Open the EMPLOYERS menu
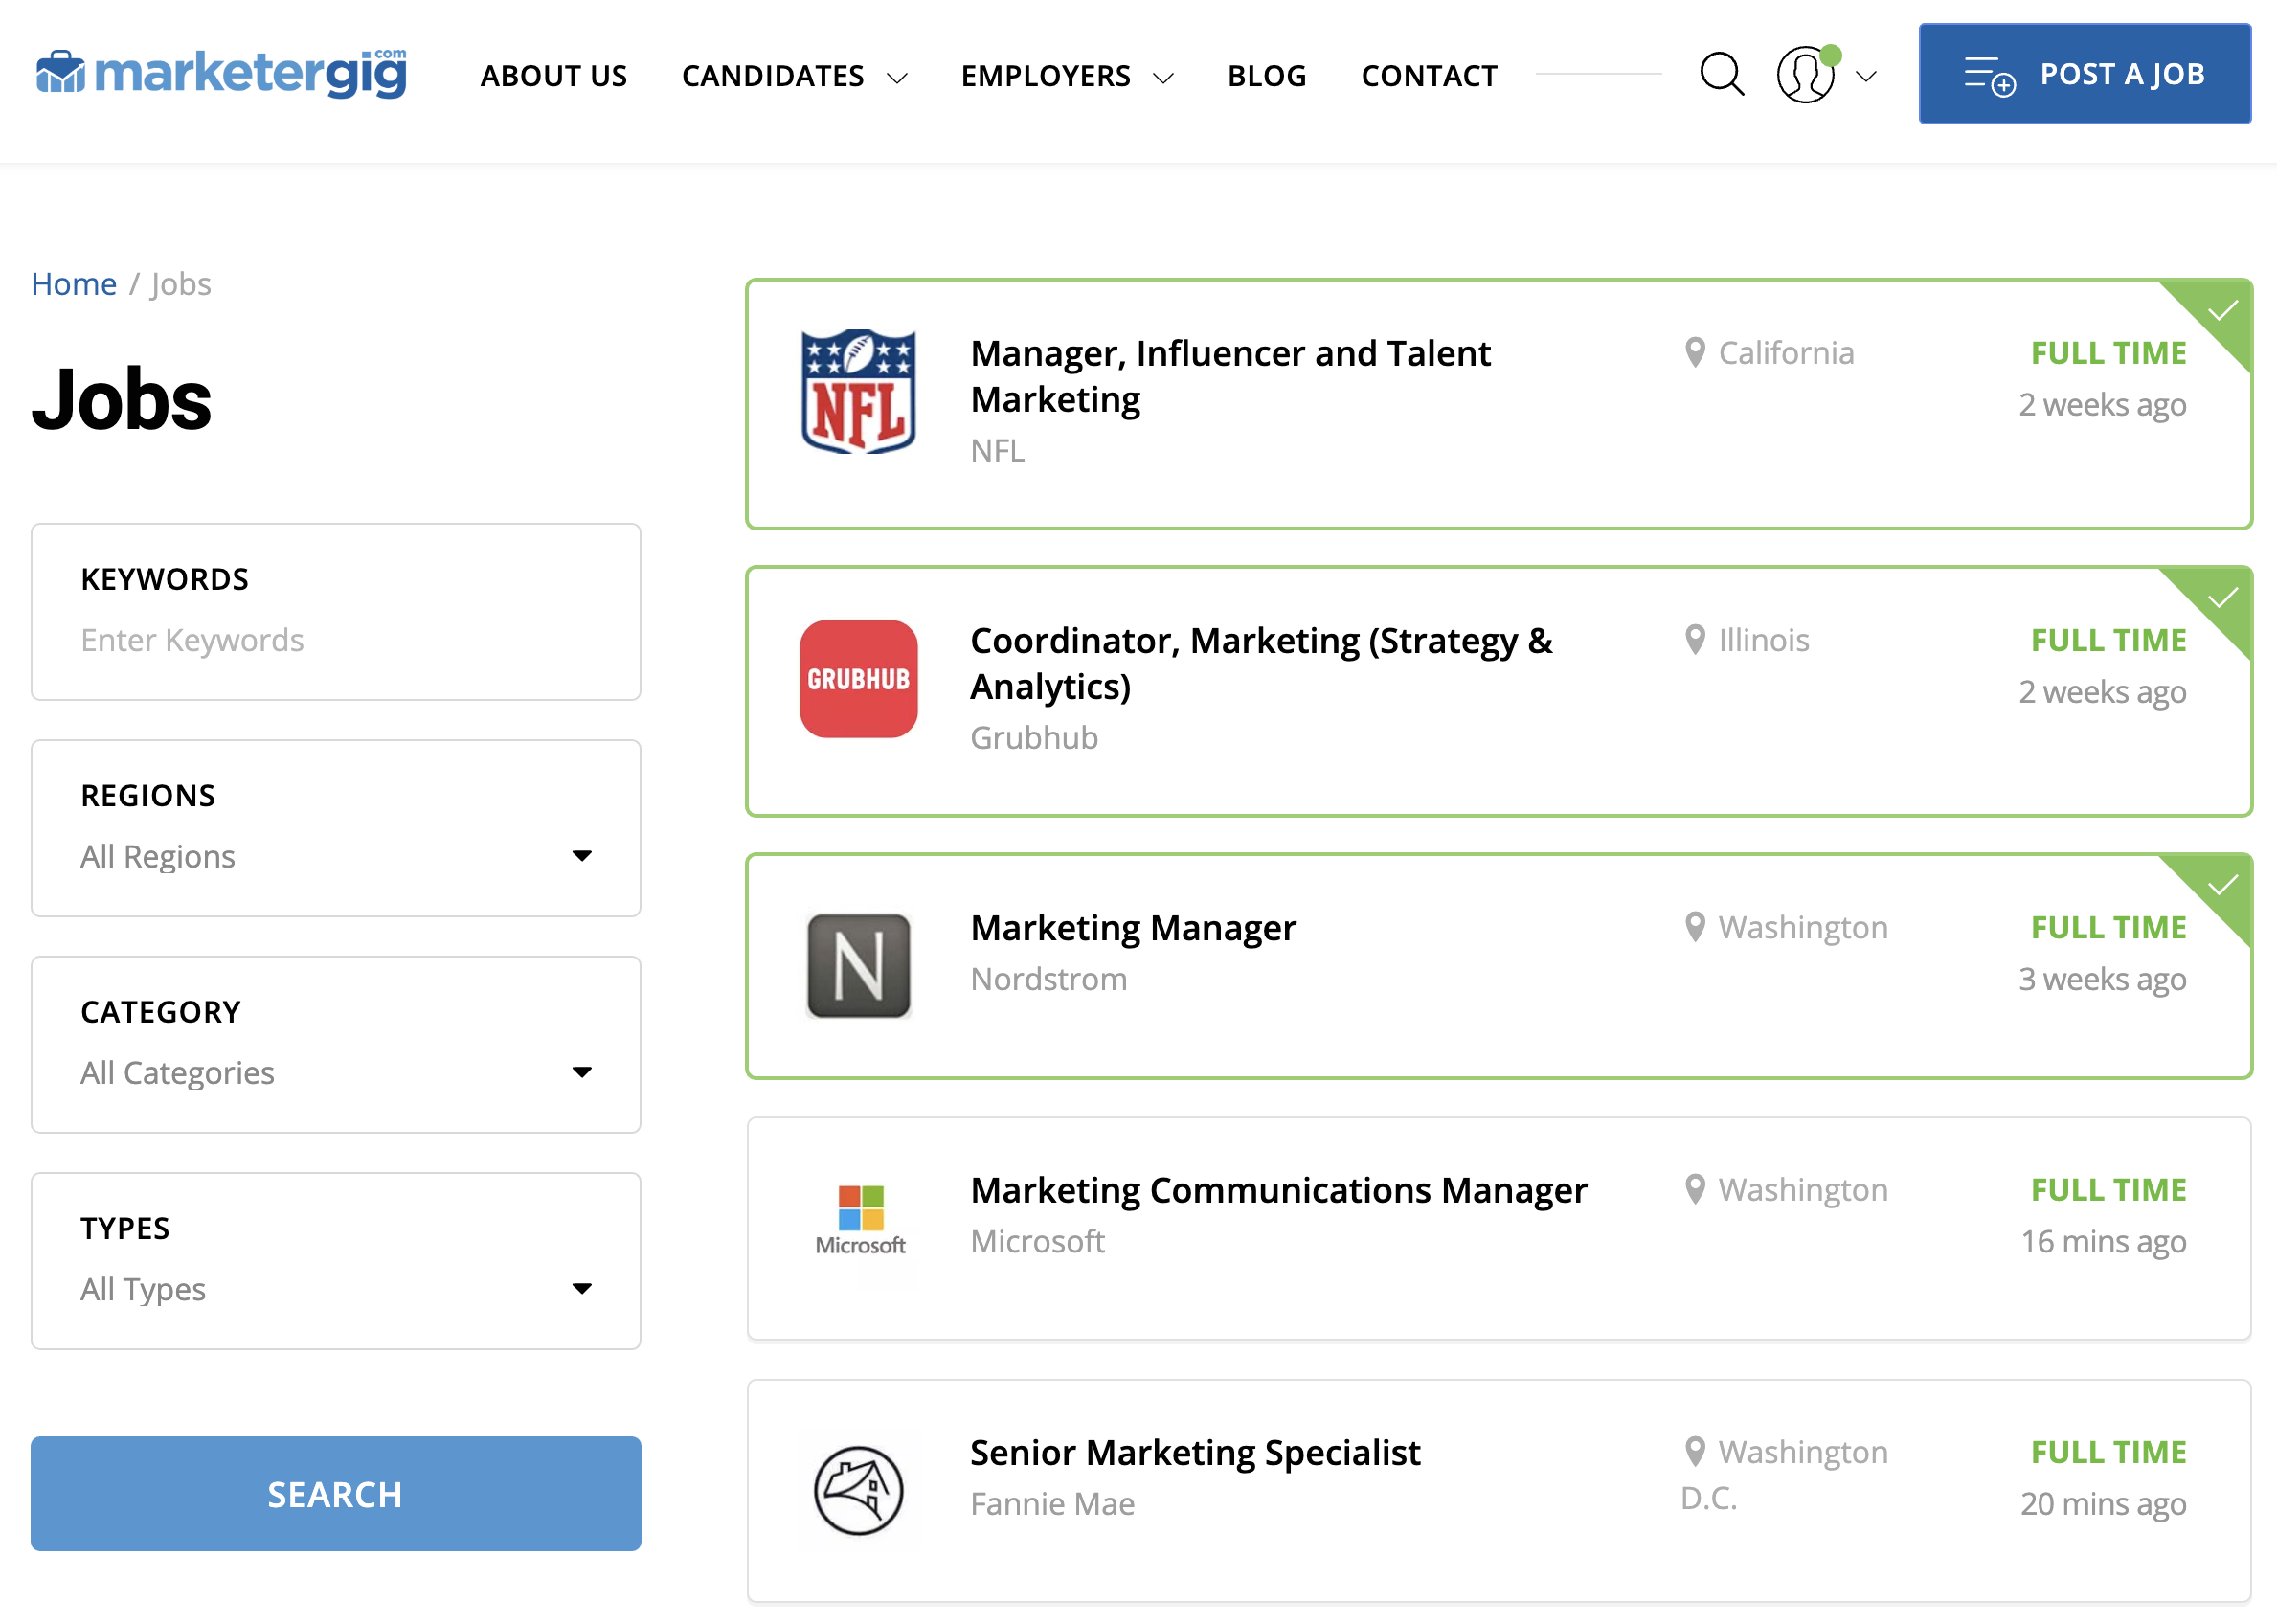Screen dimensions: 2277x1624 click(x=1046, y=75)
